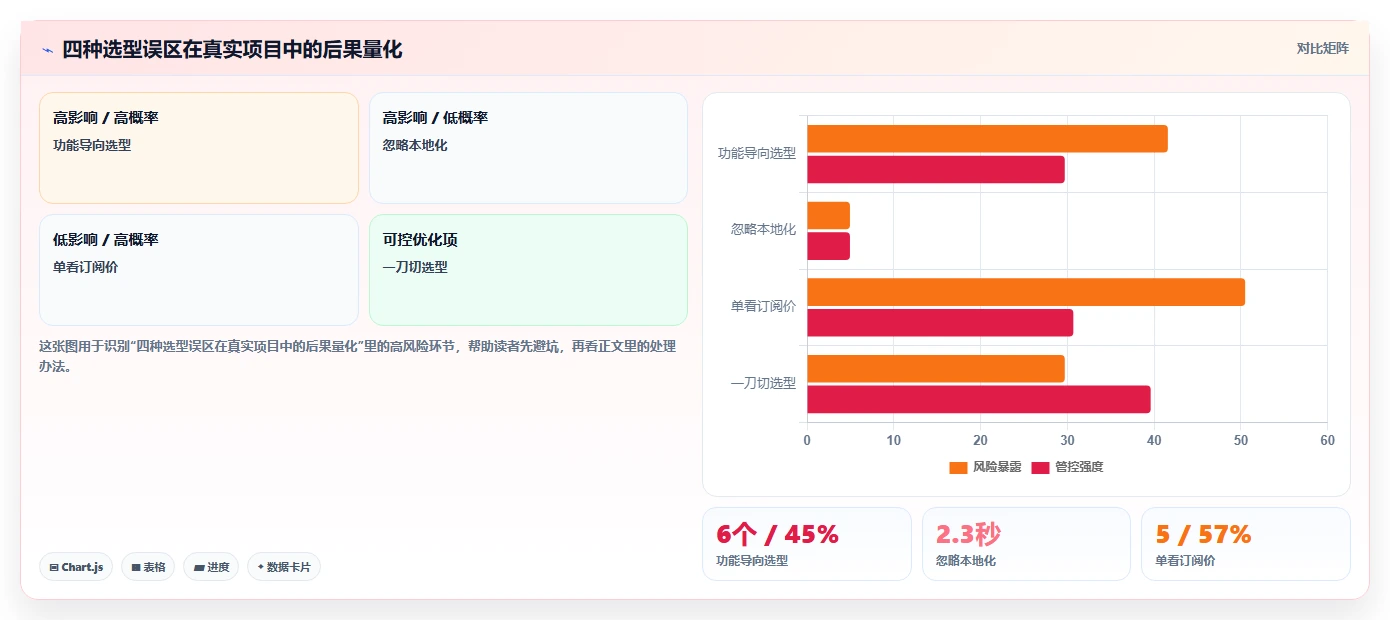Select the 低影响 / 高概率 card
The height and width of the screenshot is (620, 1390).
(199, 270)
